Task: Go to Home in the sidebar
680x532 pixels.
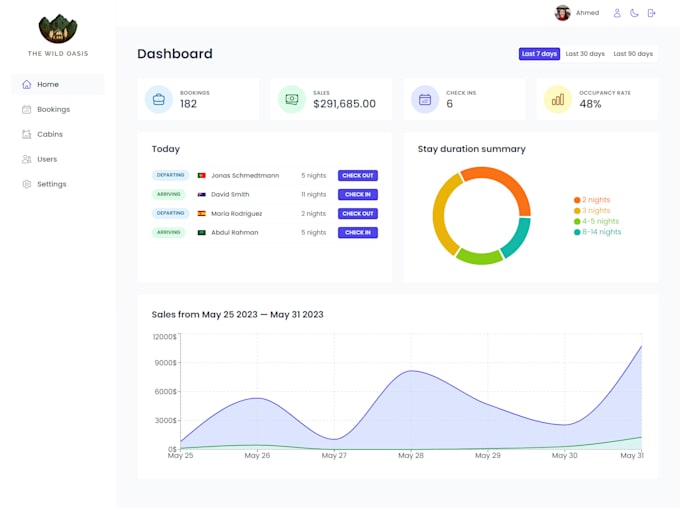Action: click(x=58, y=85)
